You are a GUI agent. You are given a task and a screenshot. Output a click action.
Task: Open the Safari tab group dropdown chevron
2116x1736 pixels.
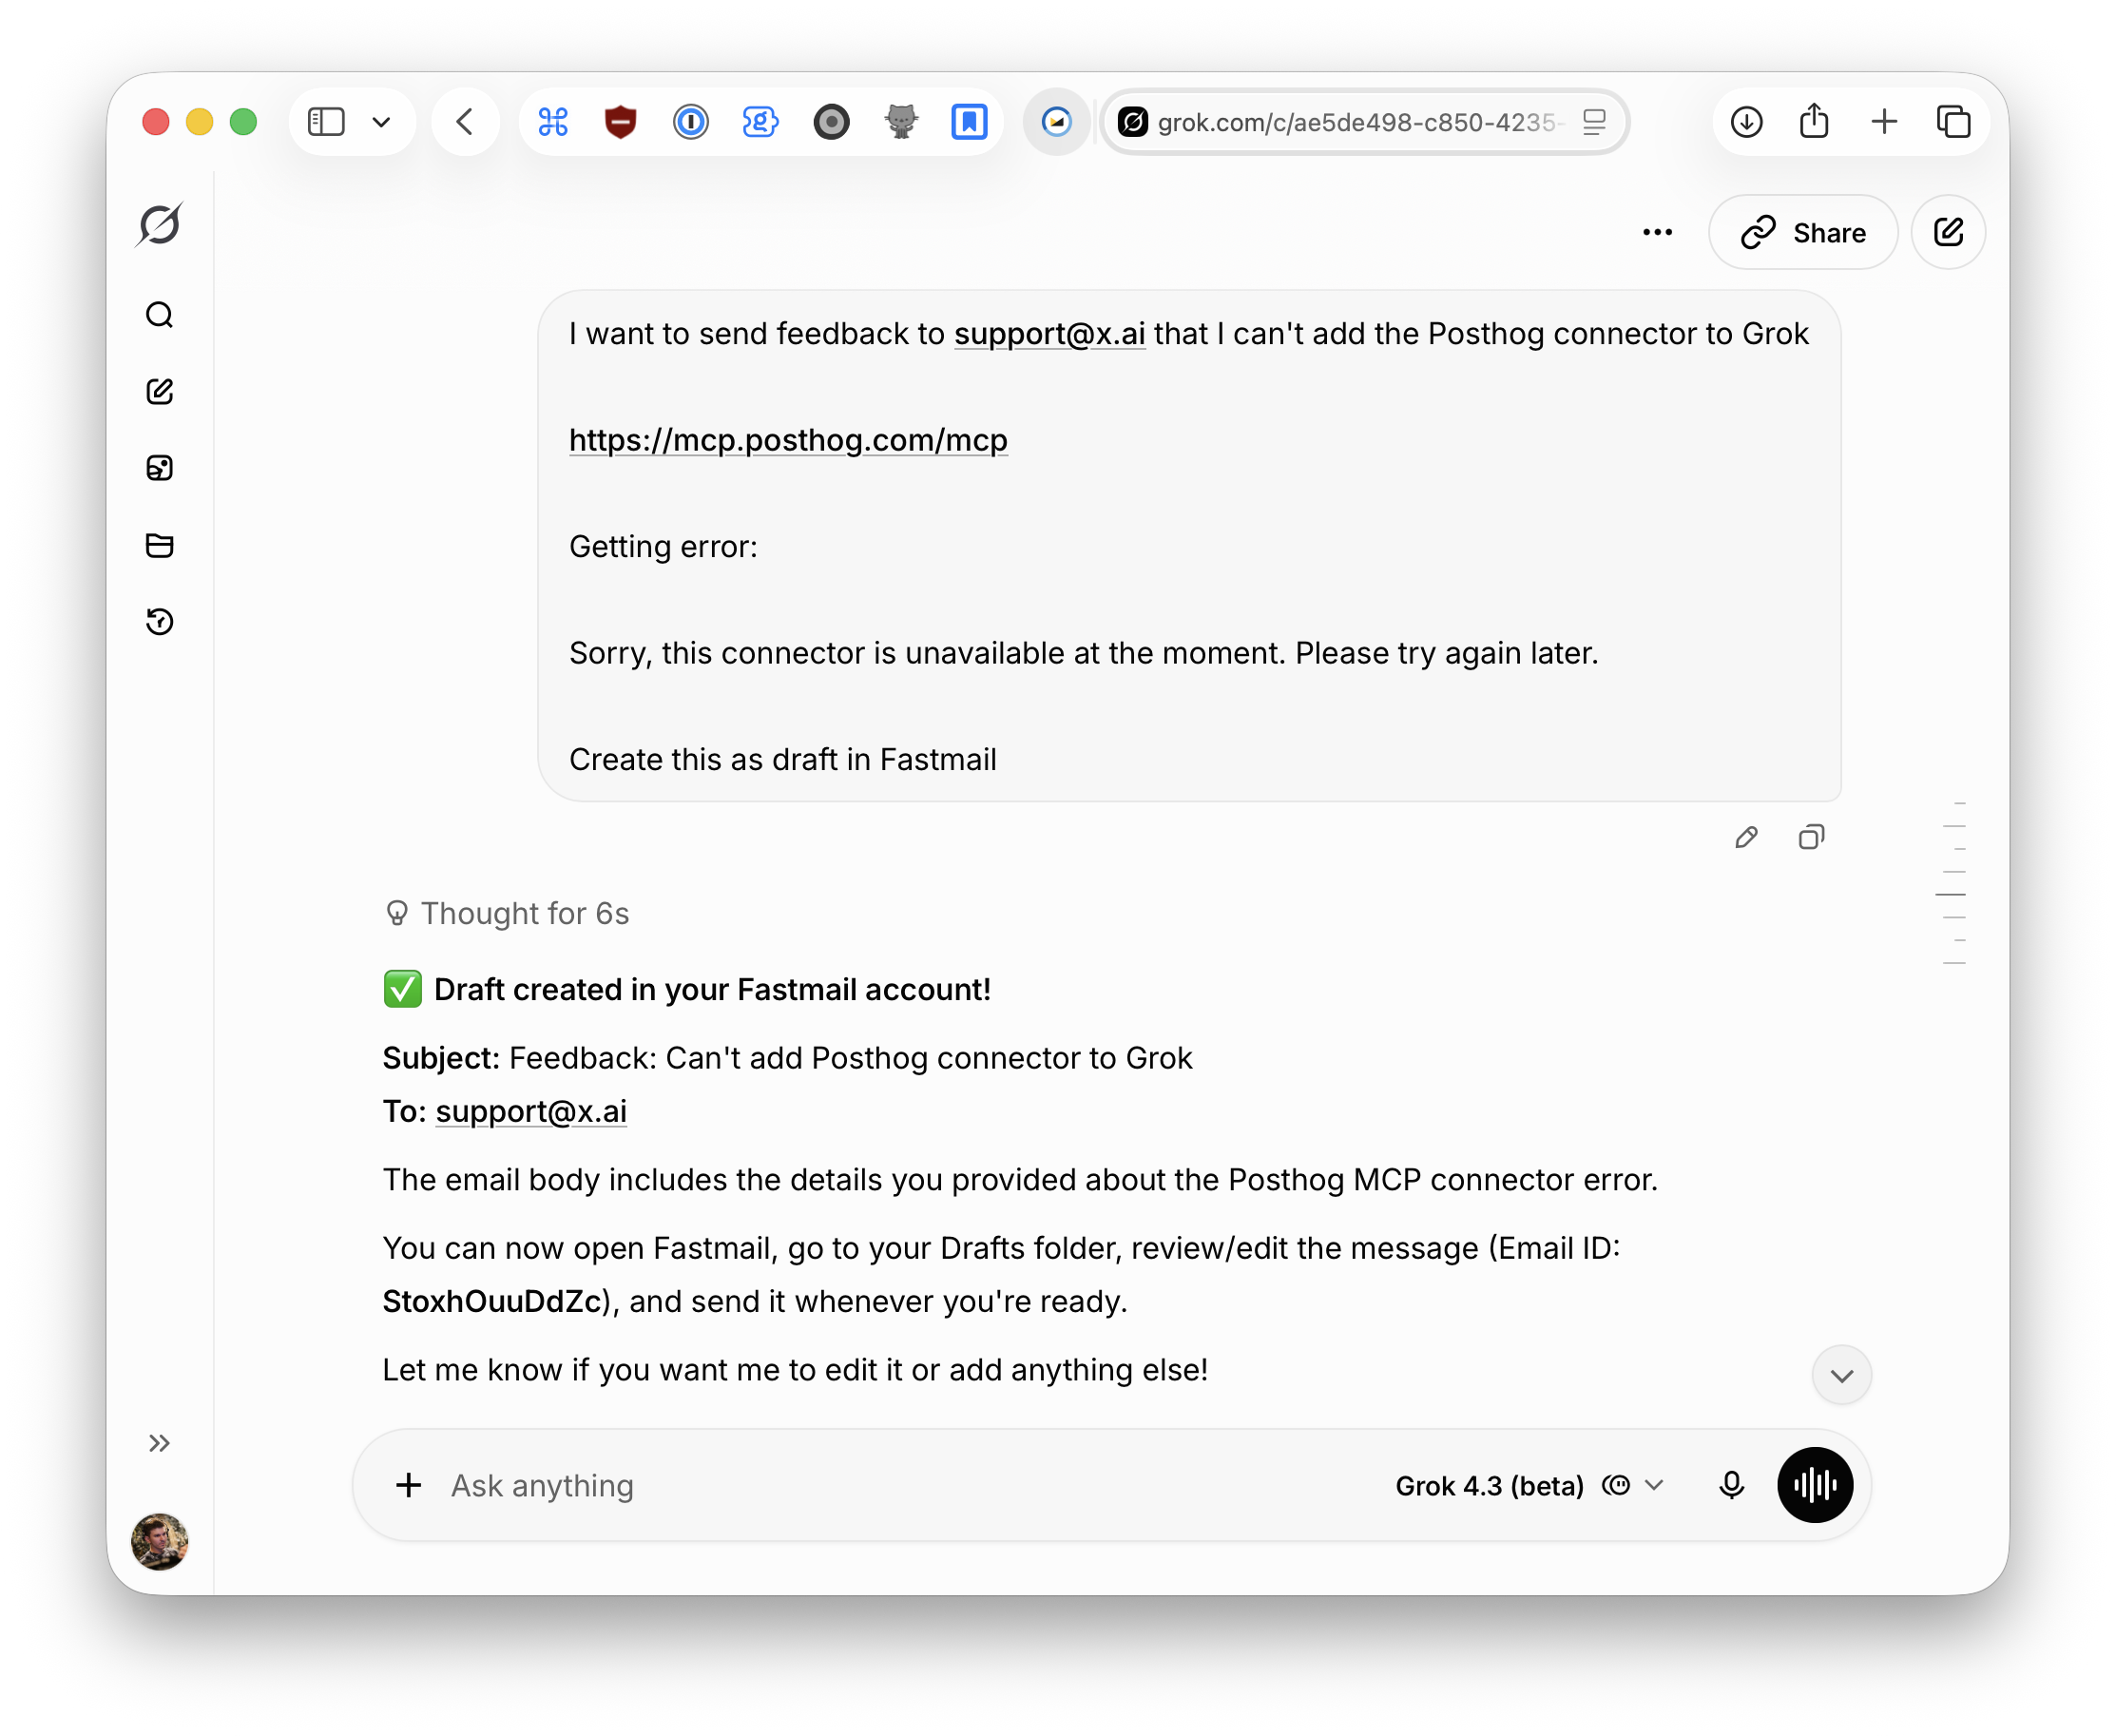(381, 122)
